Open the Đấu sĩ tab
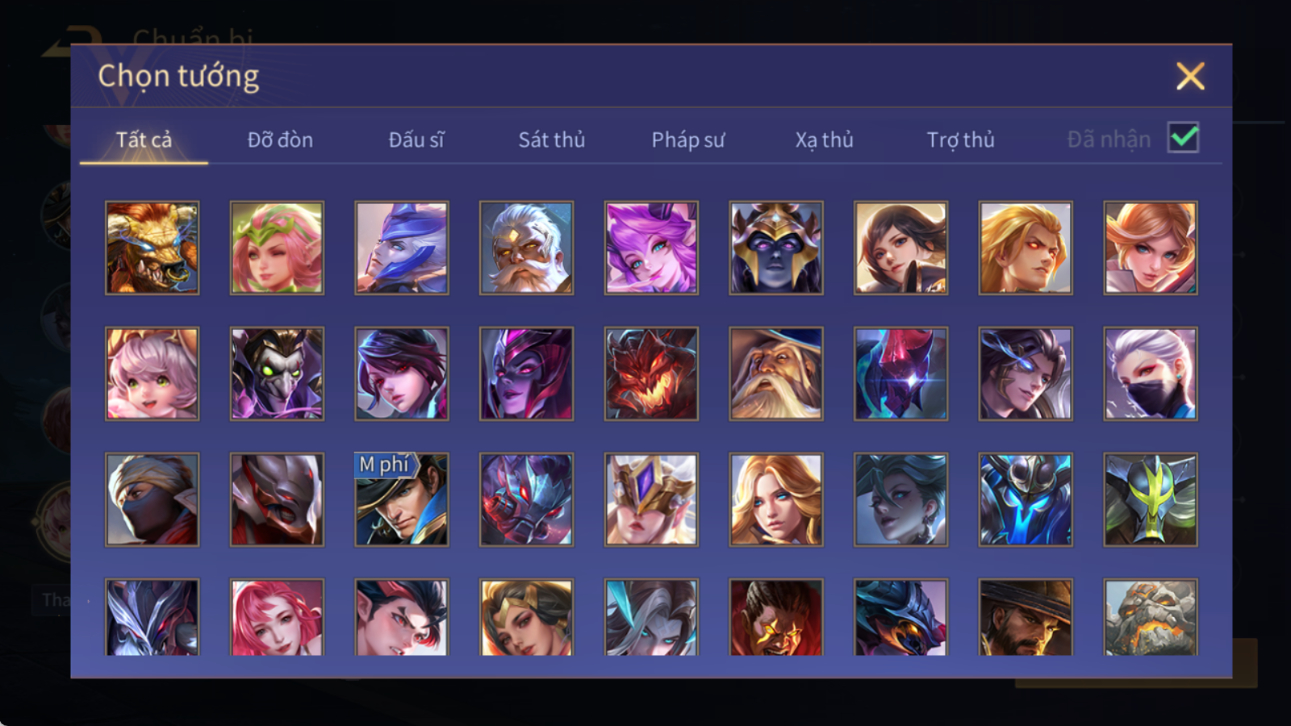This screenshot has height=726, width=1291. coord(416,140)
